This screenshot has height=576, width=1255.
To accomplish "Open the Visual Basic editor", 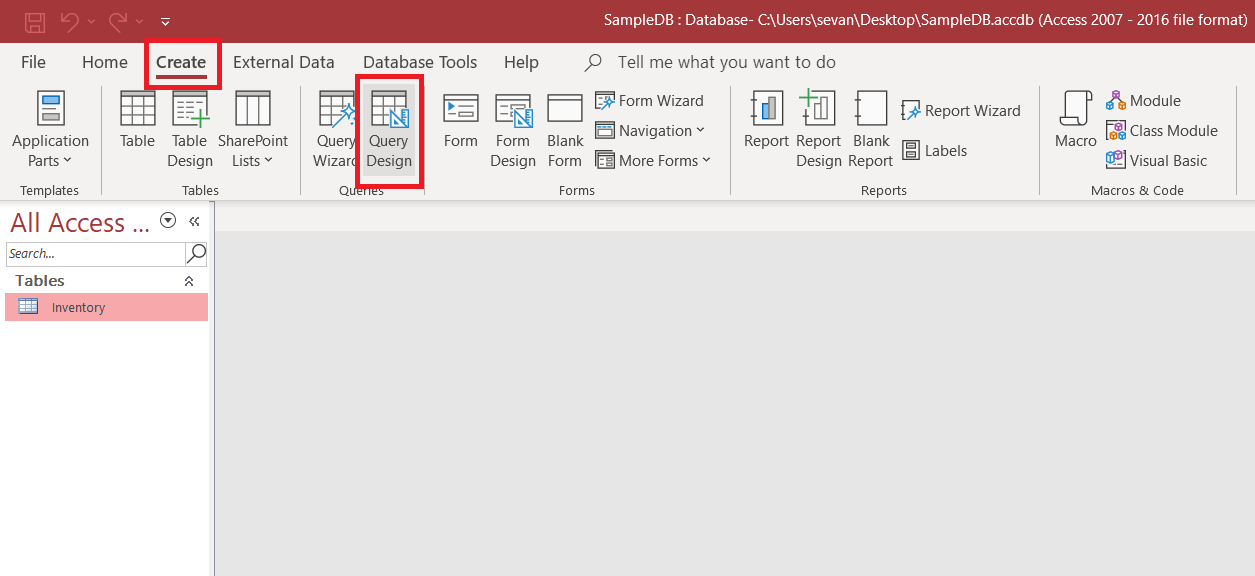I will [x=1156, y=160].
